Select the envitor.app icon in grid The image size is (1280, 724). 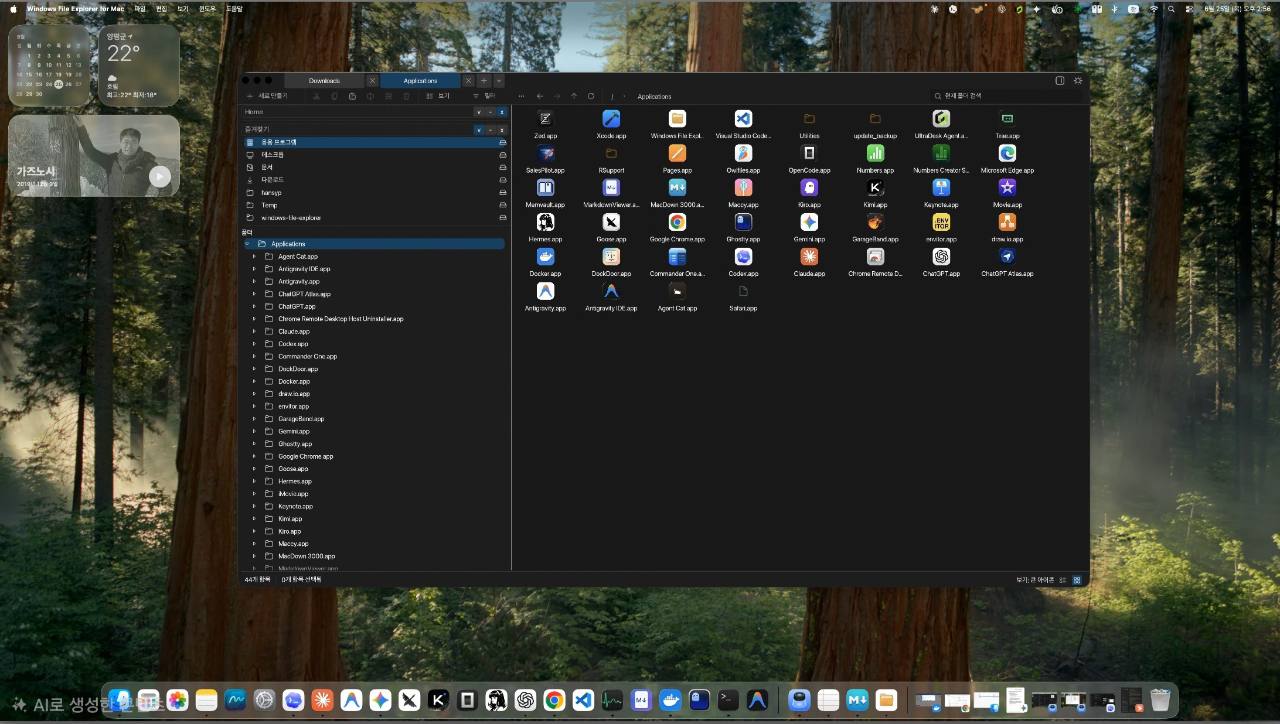point(941,222)
